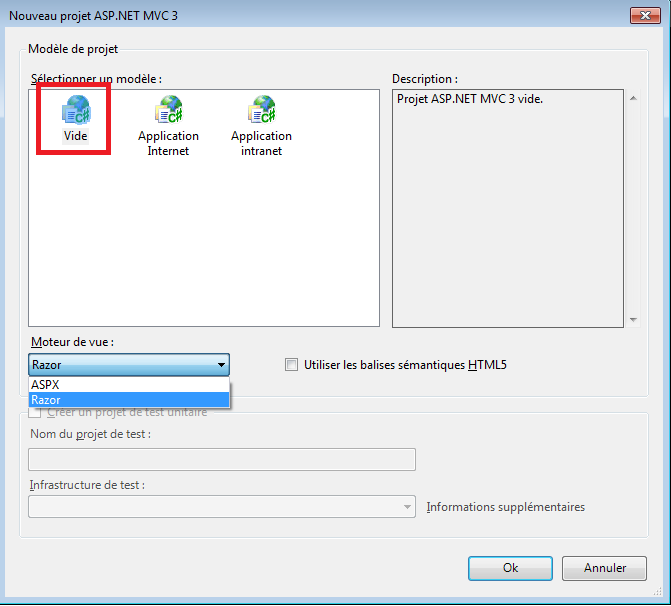
Task: Click the Description scrollbar down arrow
Action: coord(633,320)
